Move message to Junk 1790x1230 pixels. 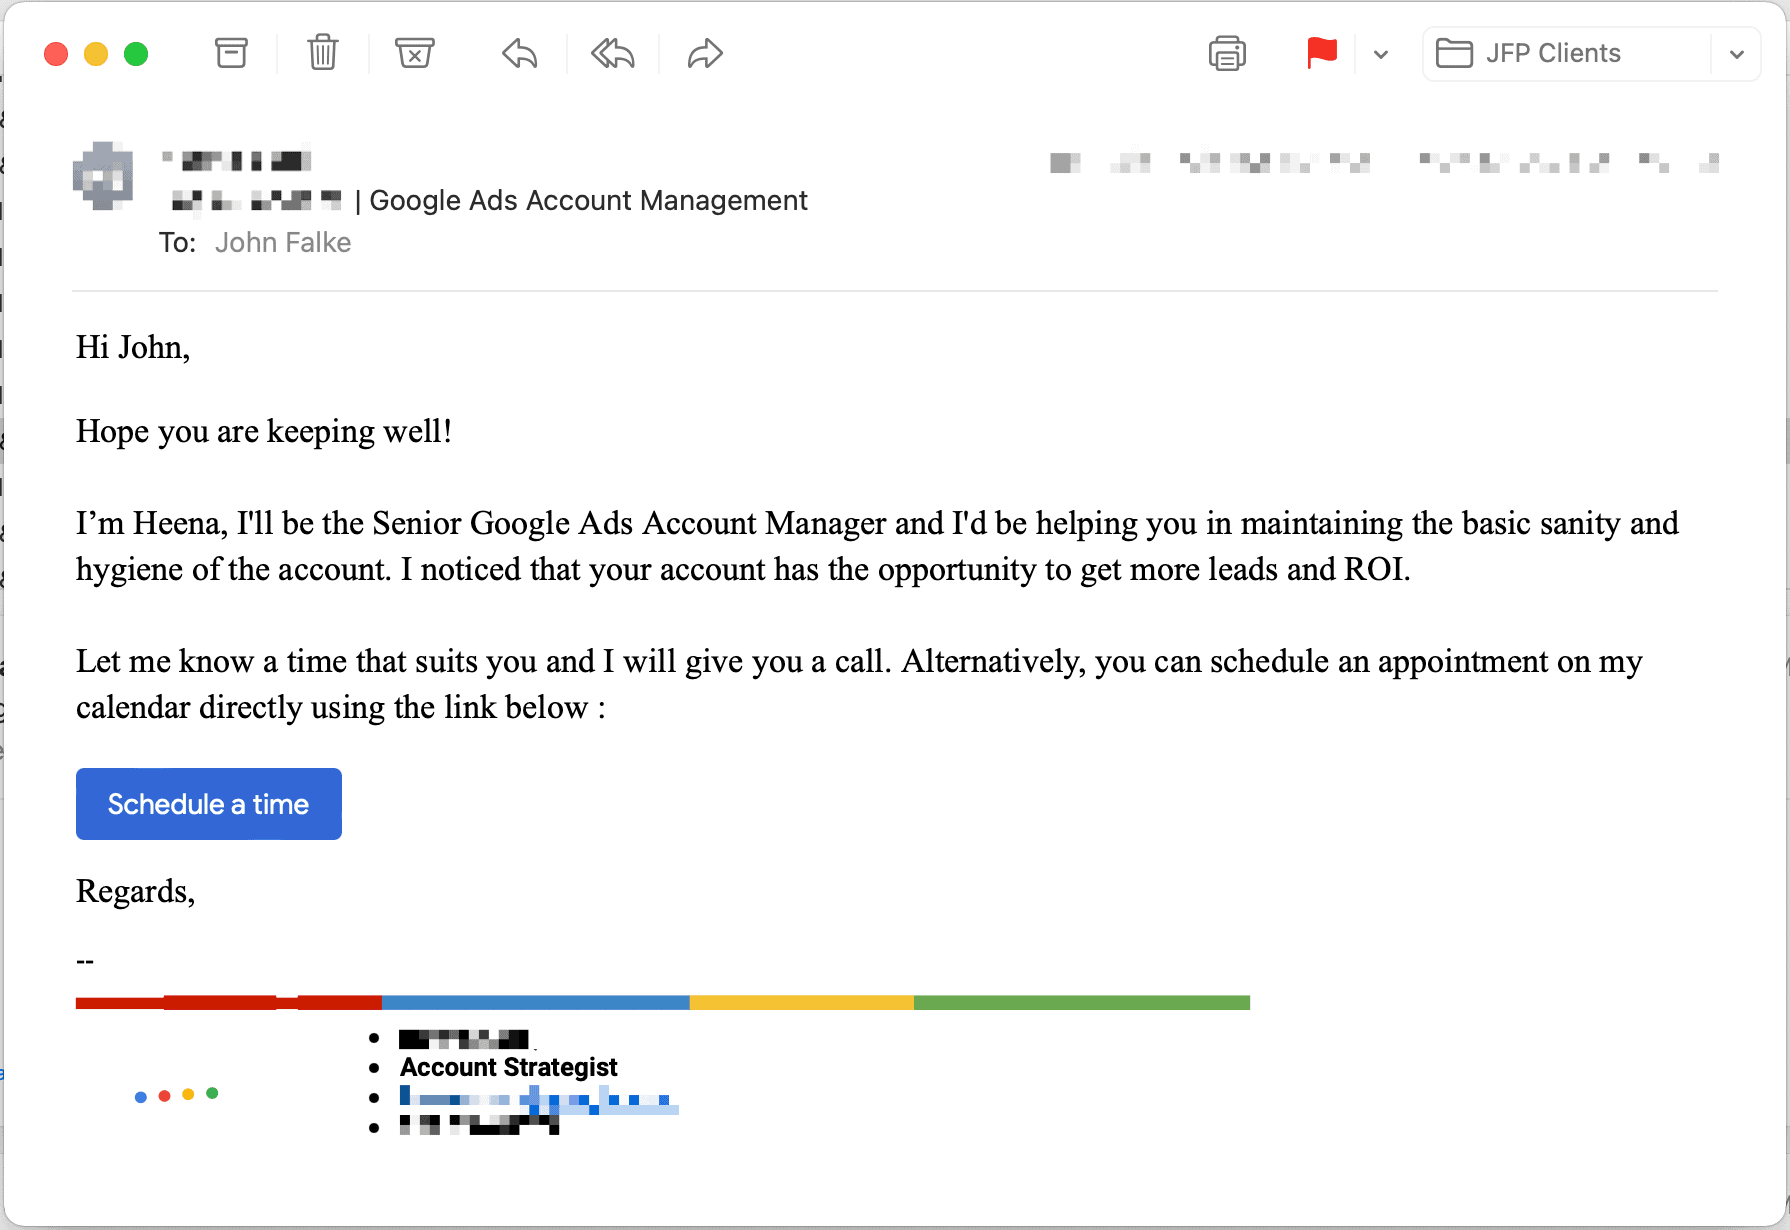[x=414, y=53]
